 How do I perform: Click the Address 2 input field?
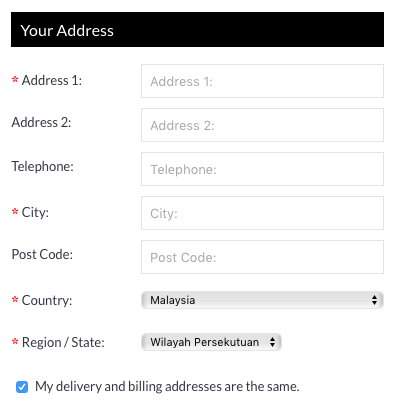click(262, 125)
